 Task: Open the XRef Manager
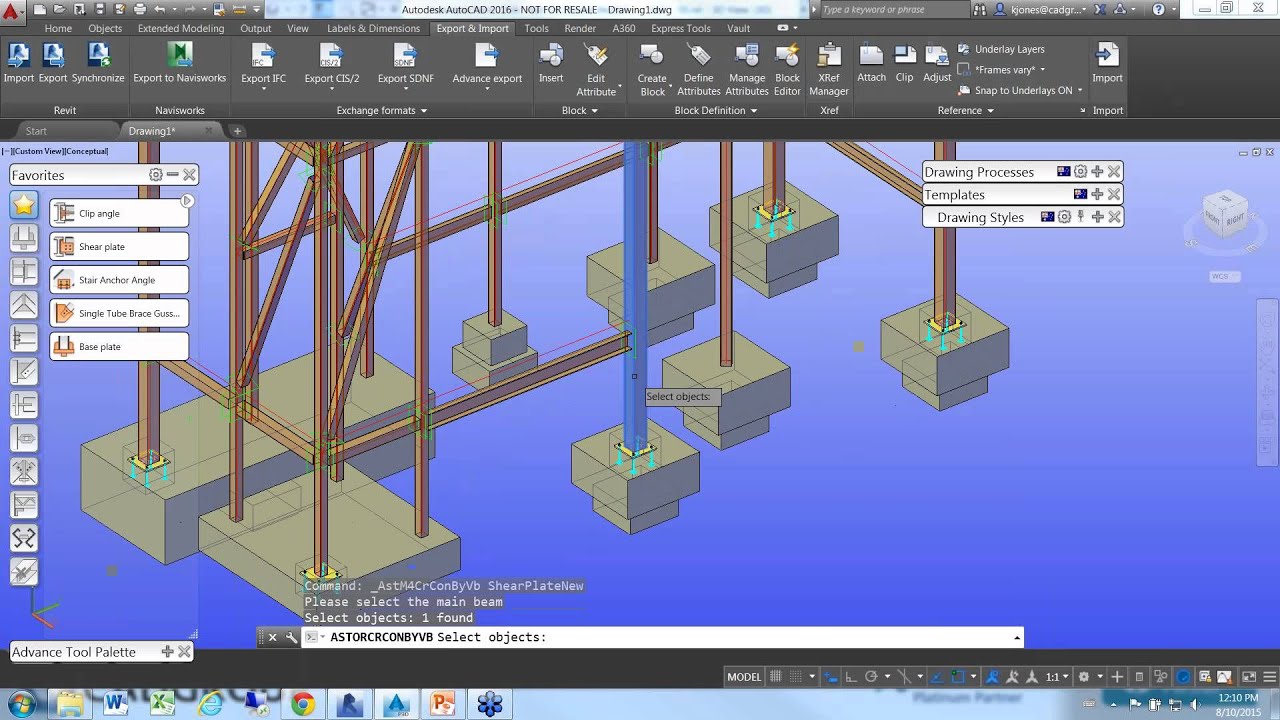829,70
